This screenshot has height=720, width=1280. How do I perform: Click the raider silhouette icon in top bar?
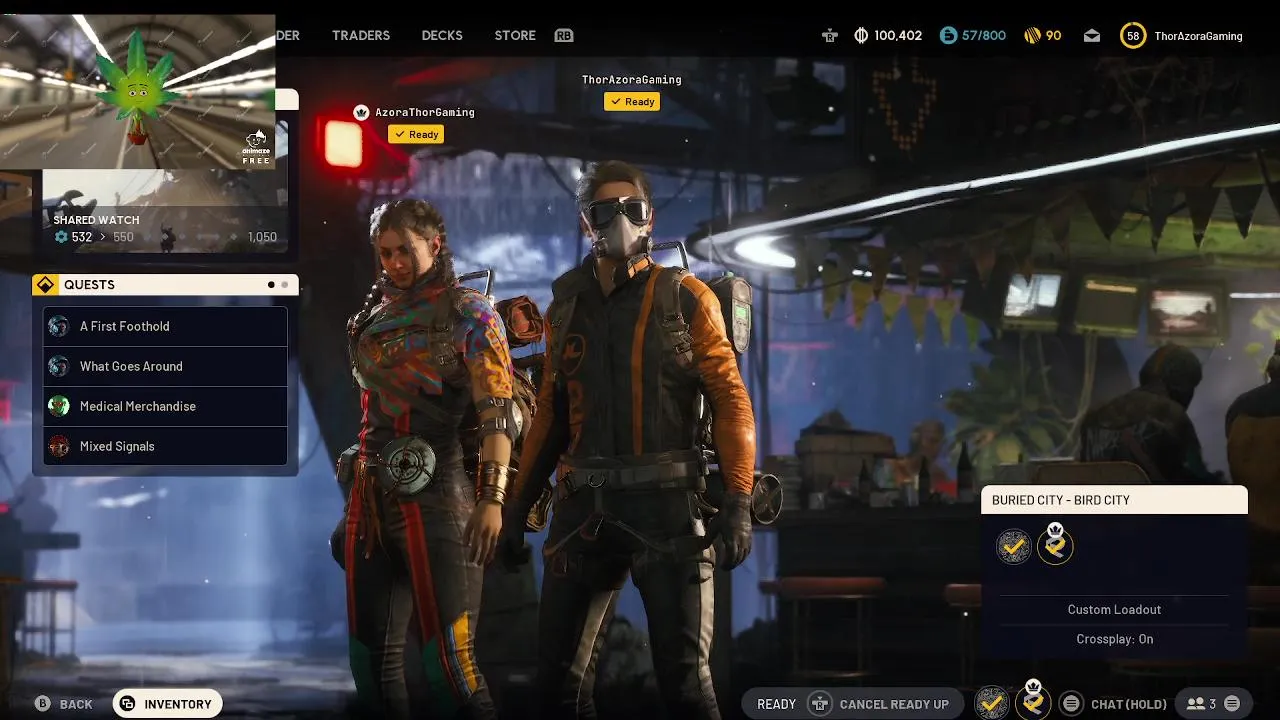pos(830,36)
